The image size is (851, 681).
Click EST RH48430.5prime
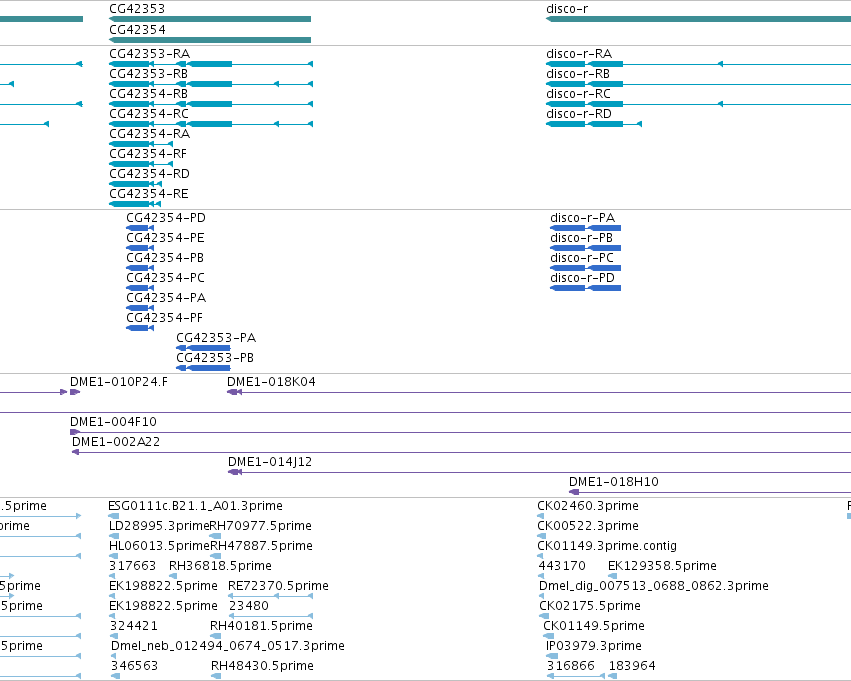[216, 676]
